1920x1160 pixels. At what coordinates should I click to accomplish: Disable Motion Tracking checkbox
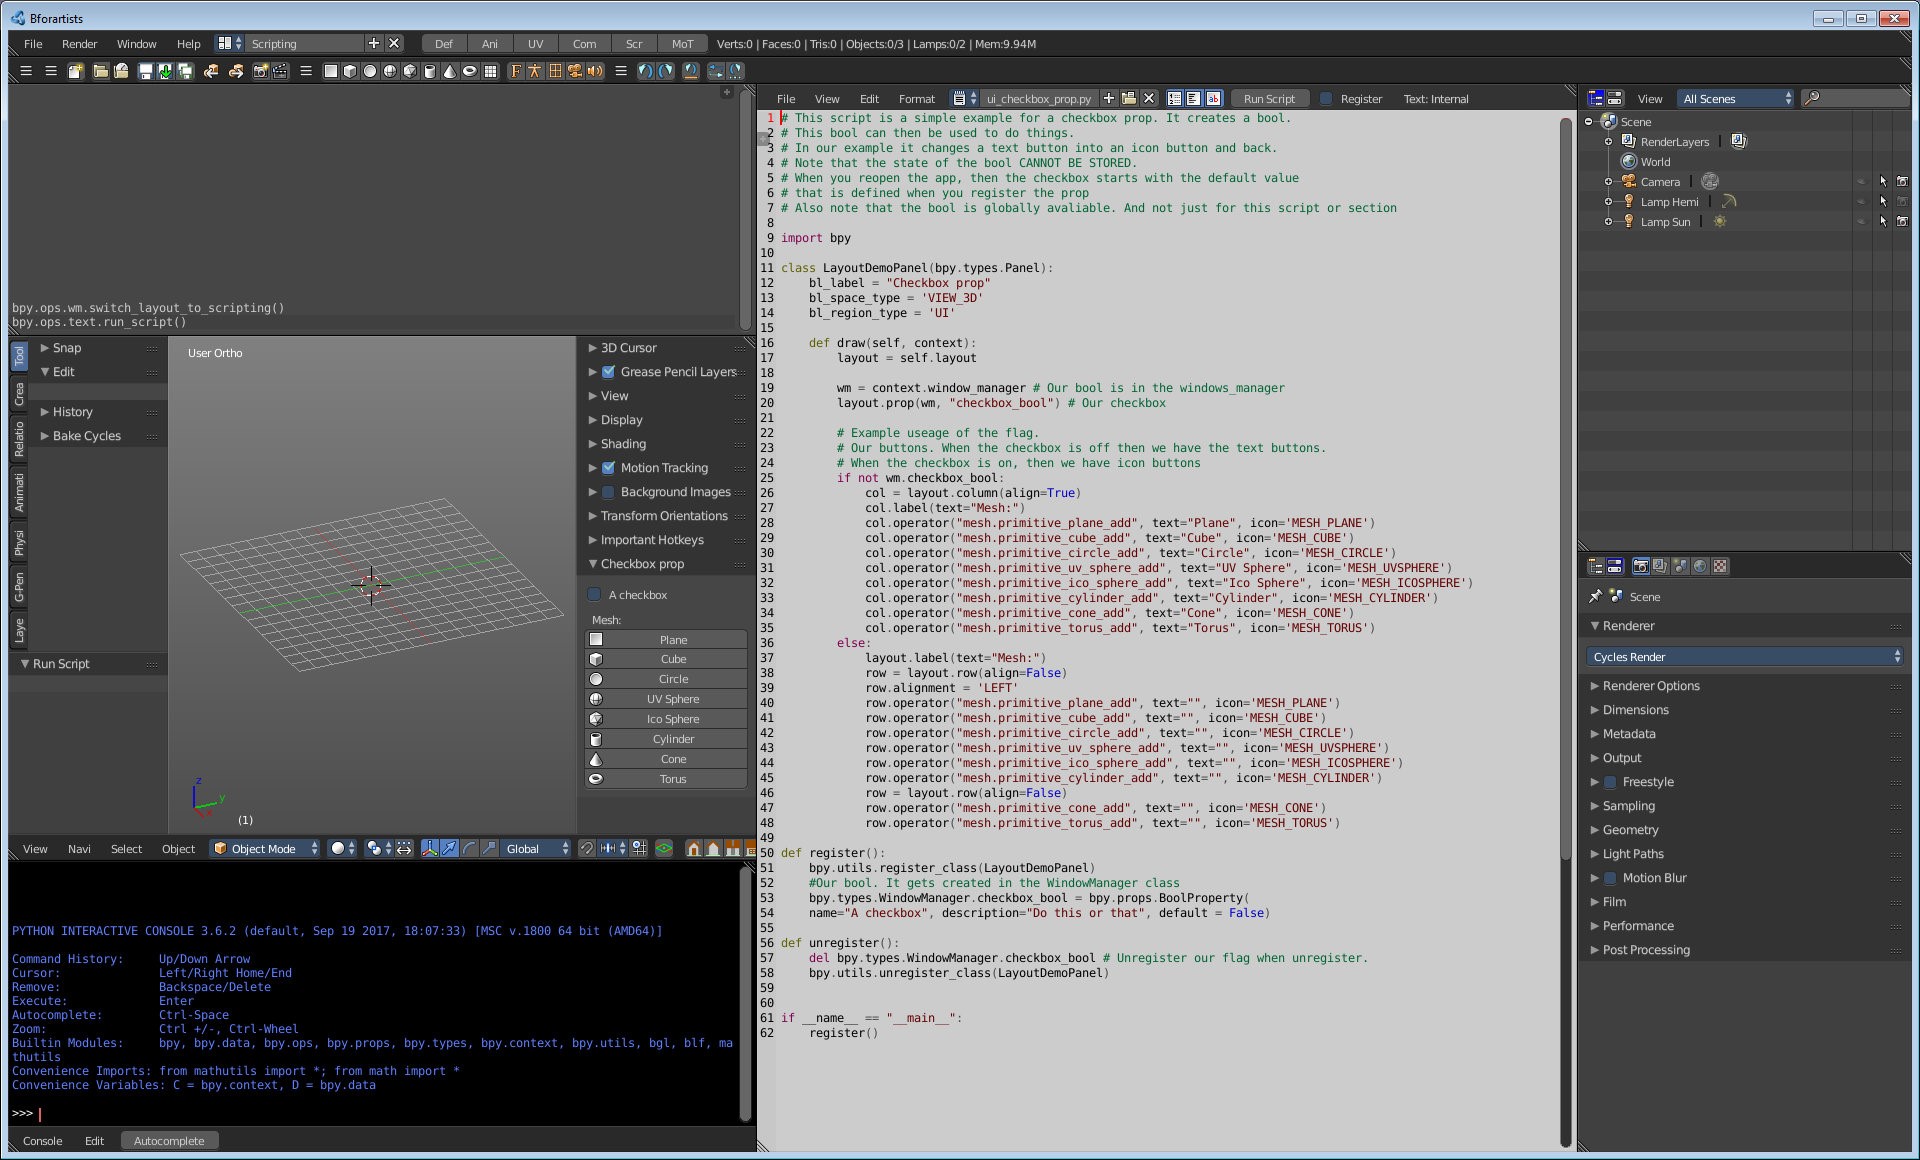(608, 468)
